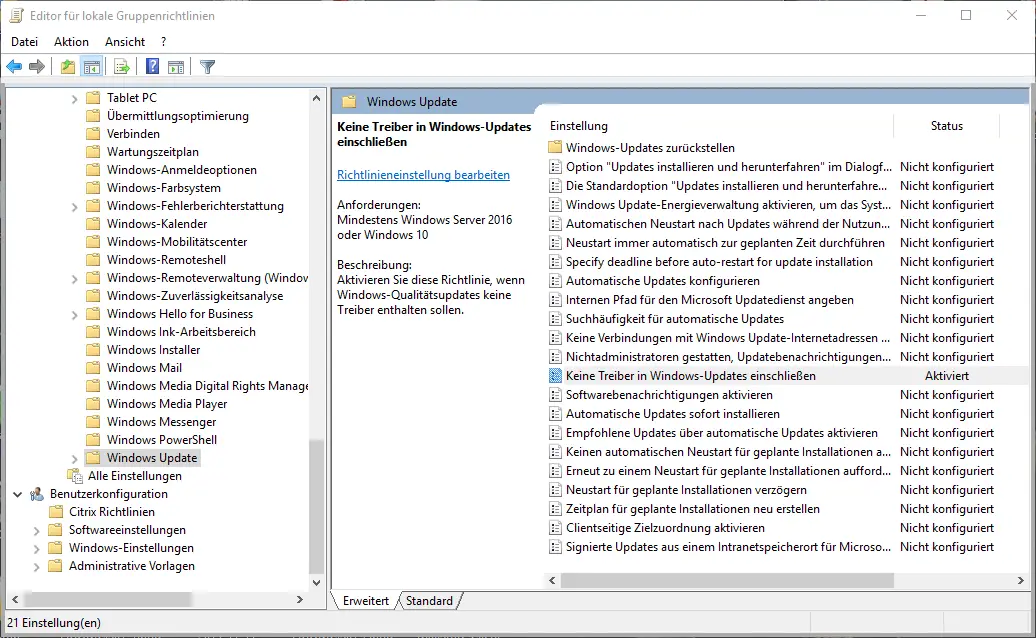Toggle the action pane toolbar icon
The height and width of the screenshot is (638, 1036).
point(176,66)
